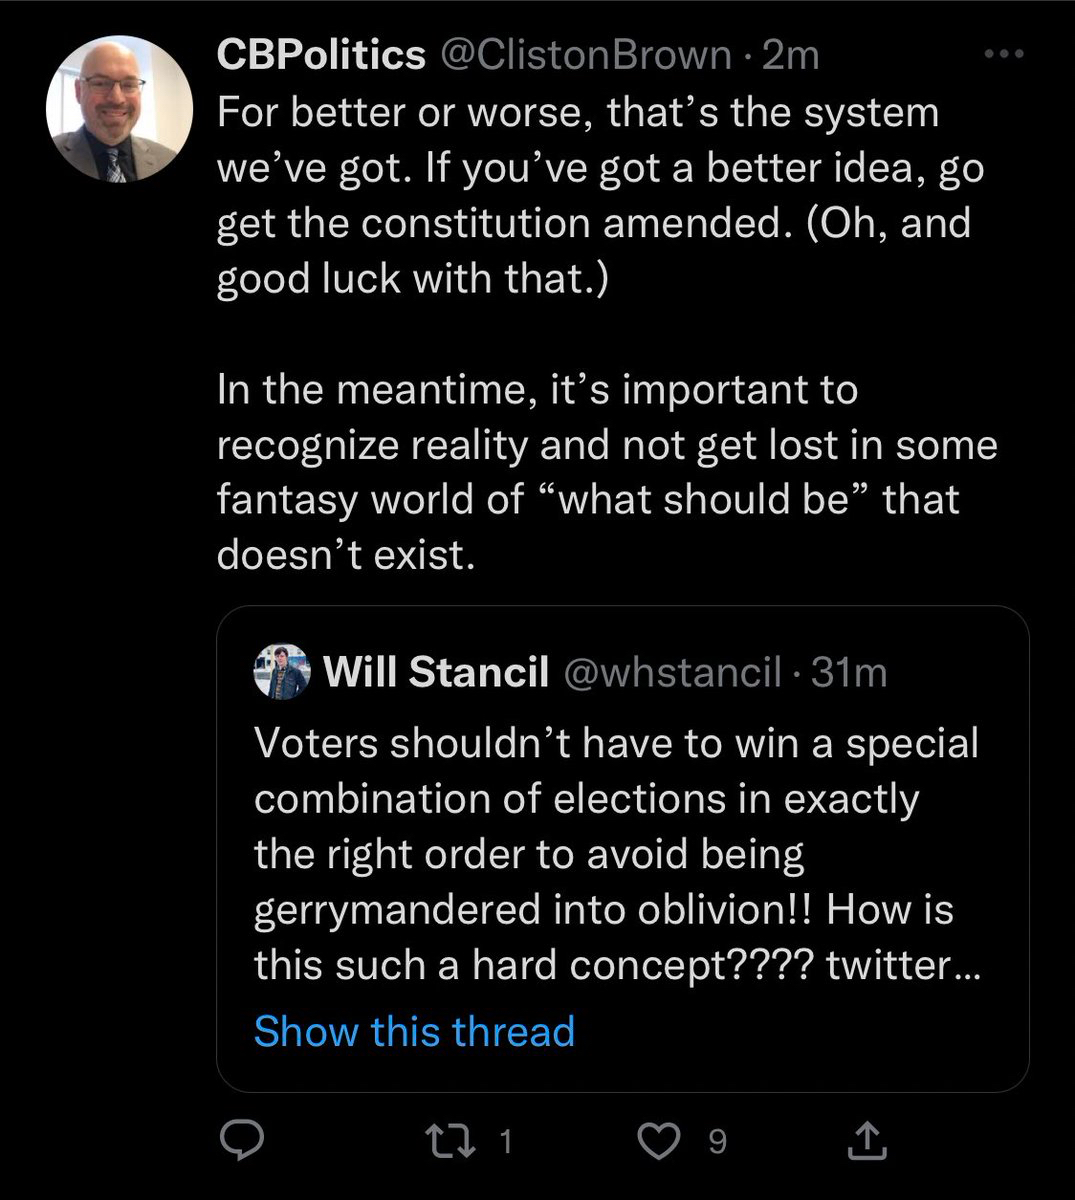The width and height of the screenshot is (1075, 1200).
Task: Open the reply icon under the tweet
Action: (240, 1140)
